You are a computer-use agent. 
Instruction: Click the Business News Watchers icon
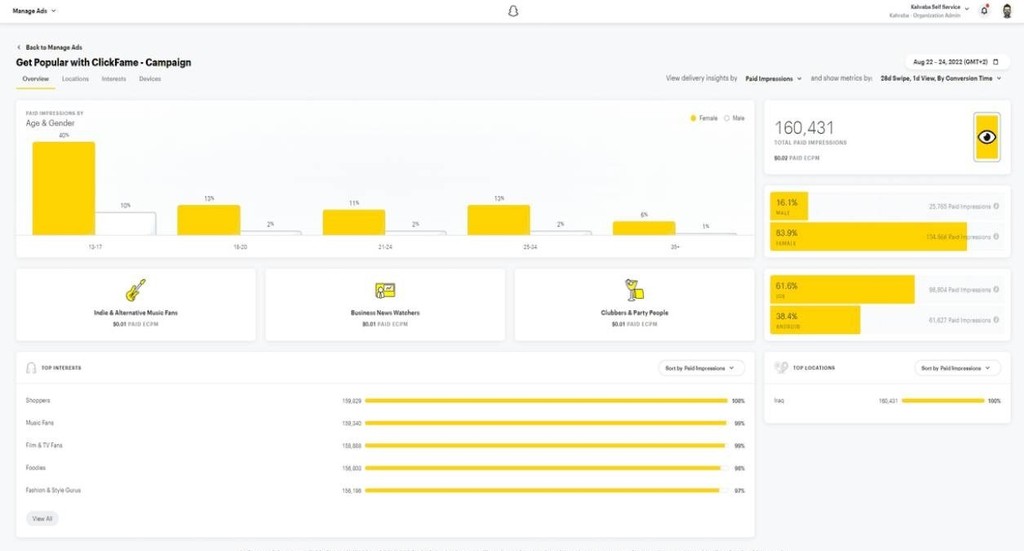[385, 291]
